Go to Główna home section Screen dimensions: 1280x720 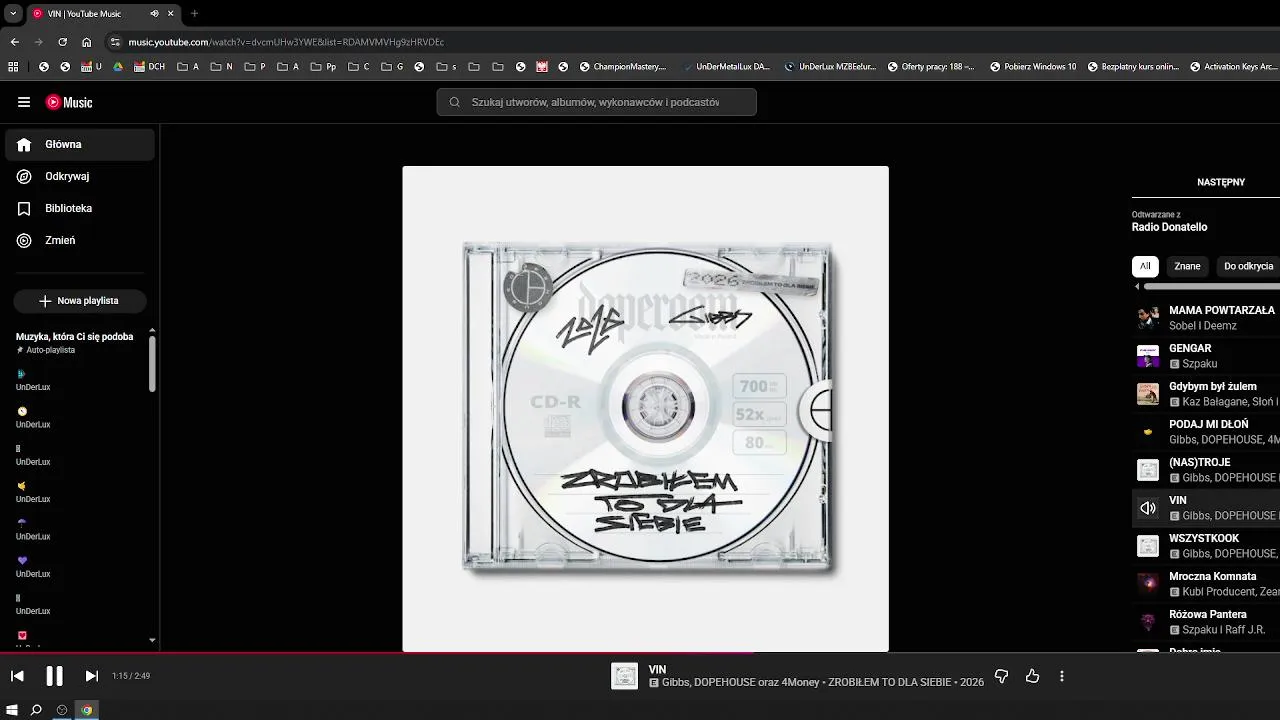[x=80, y=144]
